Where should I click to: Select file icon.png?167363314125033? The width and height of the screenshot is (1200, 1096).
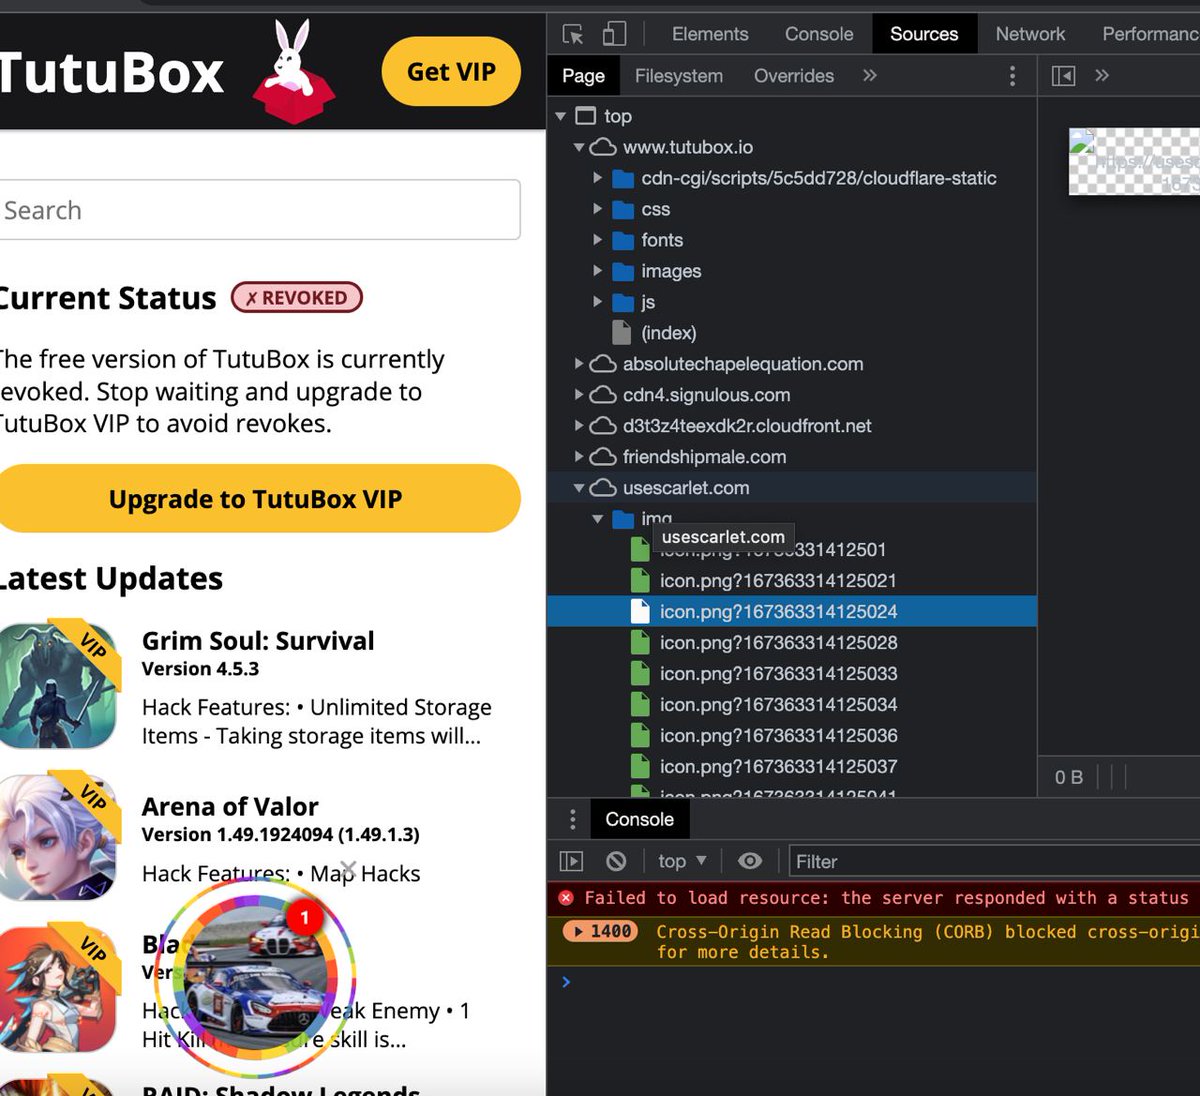pos(778,674)
